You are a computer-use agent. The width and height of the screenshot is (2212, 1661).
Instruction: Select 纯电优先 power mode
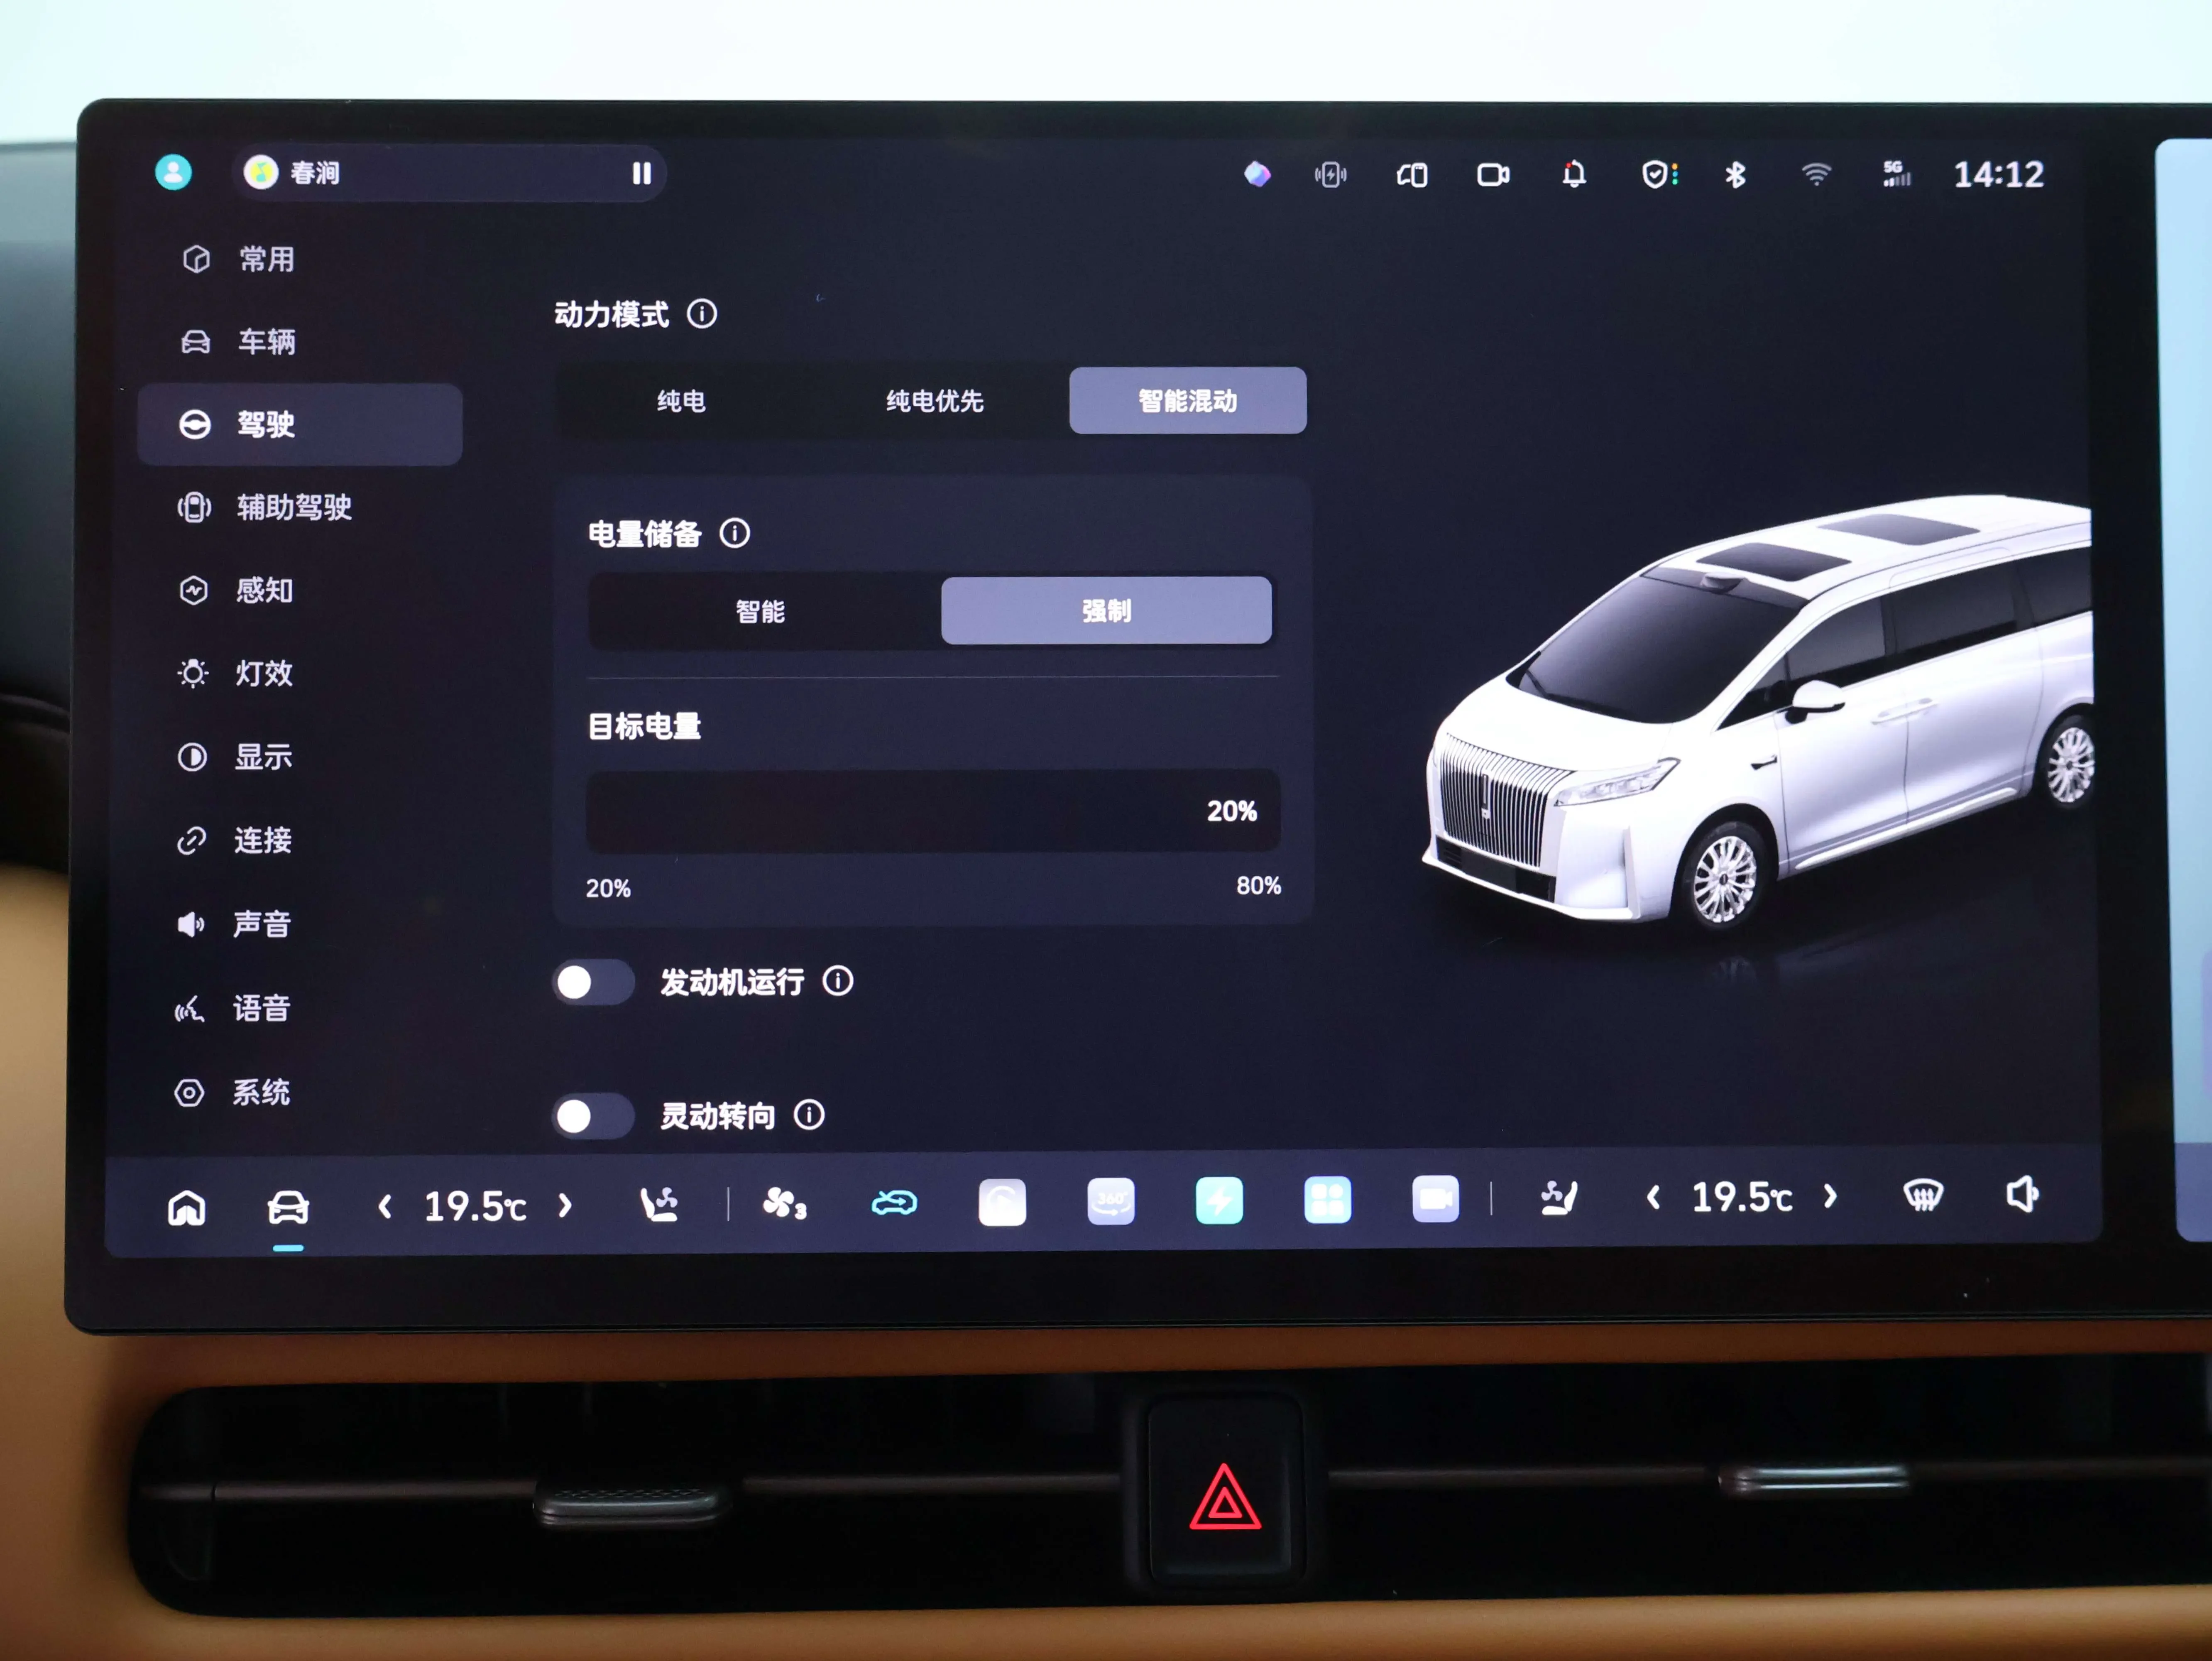[x=935, y=401]
